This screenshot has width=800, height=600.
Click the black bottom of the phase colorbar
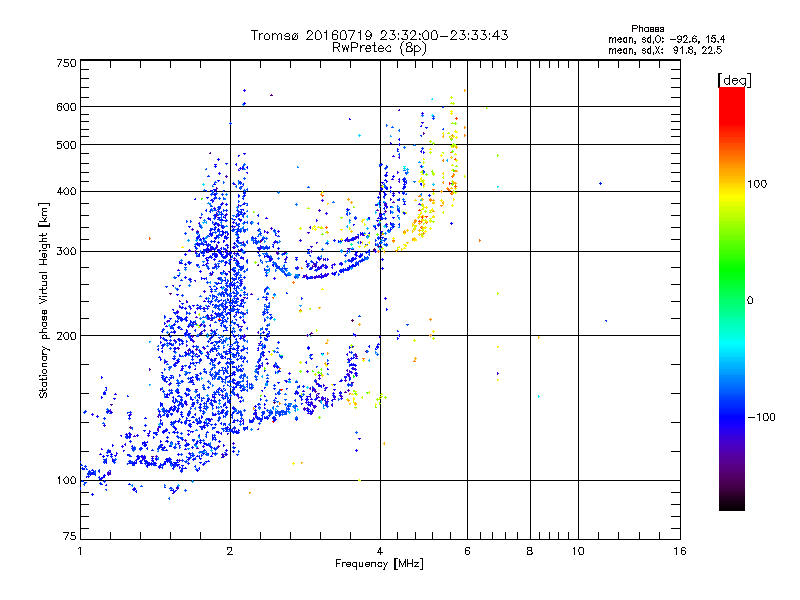click(732, 505)
